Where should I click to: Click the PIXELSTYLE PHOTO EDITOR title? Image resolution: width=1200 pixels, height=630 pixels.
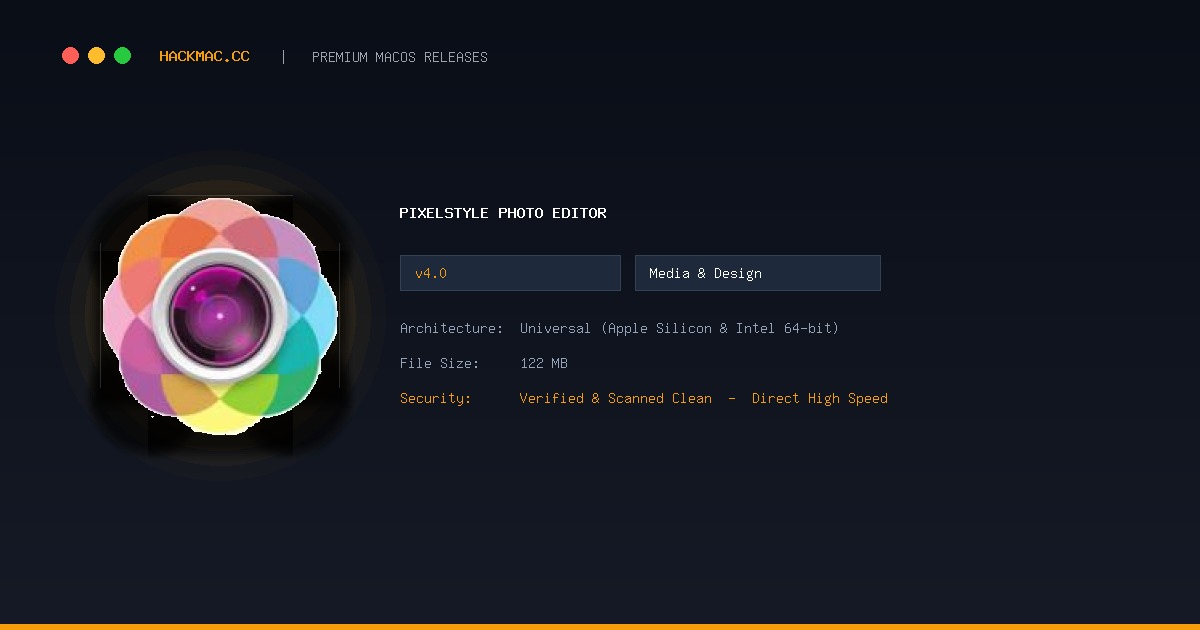click(x=503, y=213)
